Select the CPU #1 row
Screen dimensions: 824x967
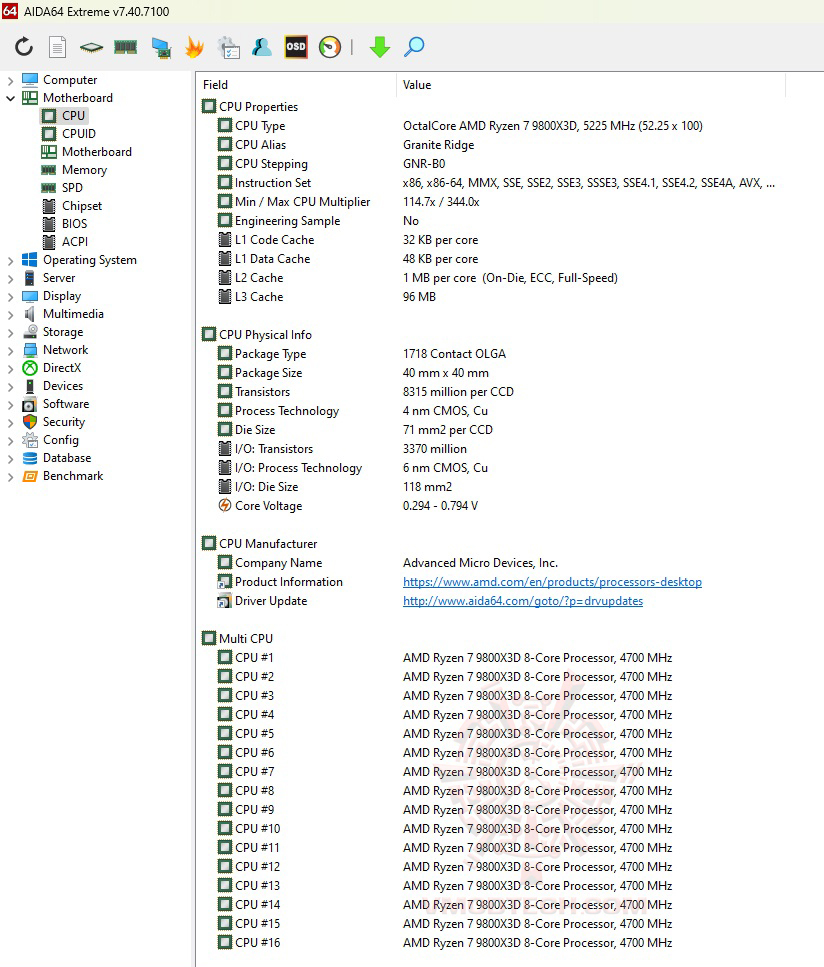point(493,658)
